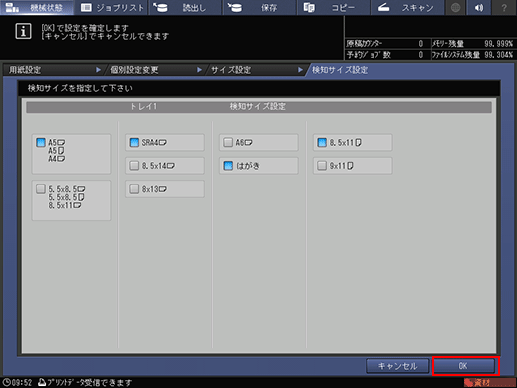Uncheck the SRA4 size option
This screenshot has width=517, height=388.
[x=134, y=143]
